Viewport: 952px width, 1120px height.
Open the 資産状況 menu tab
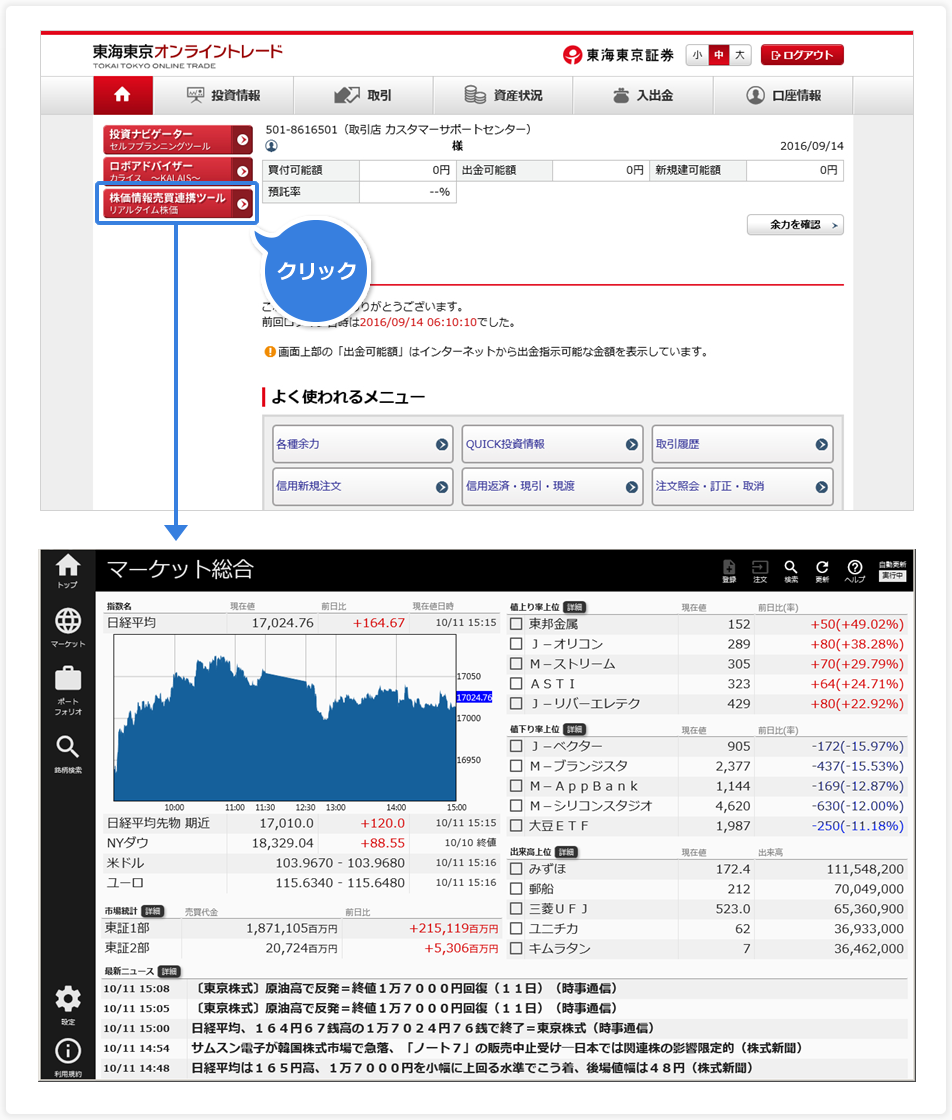tap(503, 95)
